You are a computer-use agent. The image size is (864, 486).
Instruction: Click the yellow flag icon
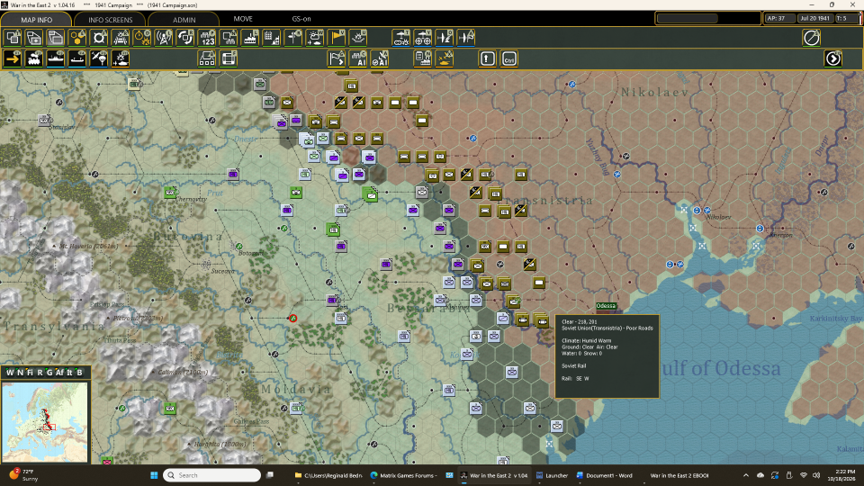pos(336,38)
